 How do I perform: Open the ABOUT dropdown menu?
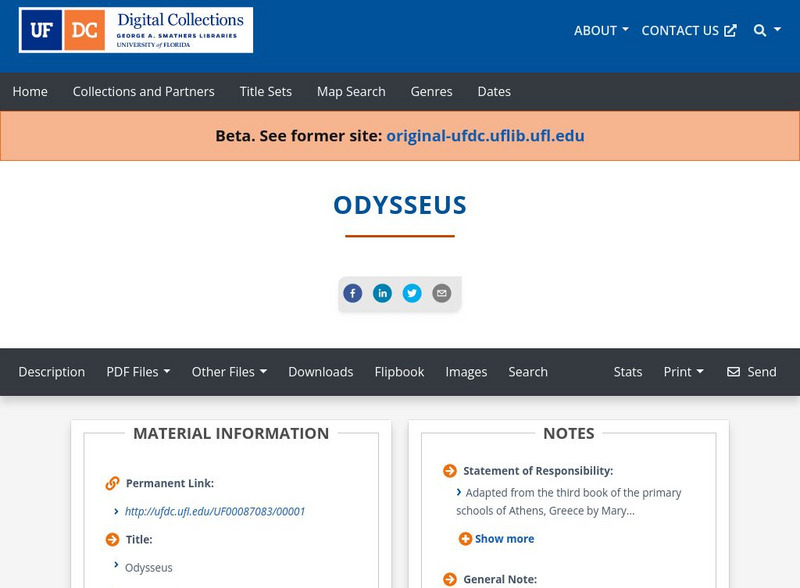(x=599, y=30)
